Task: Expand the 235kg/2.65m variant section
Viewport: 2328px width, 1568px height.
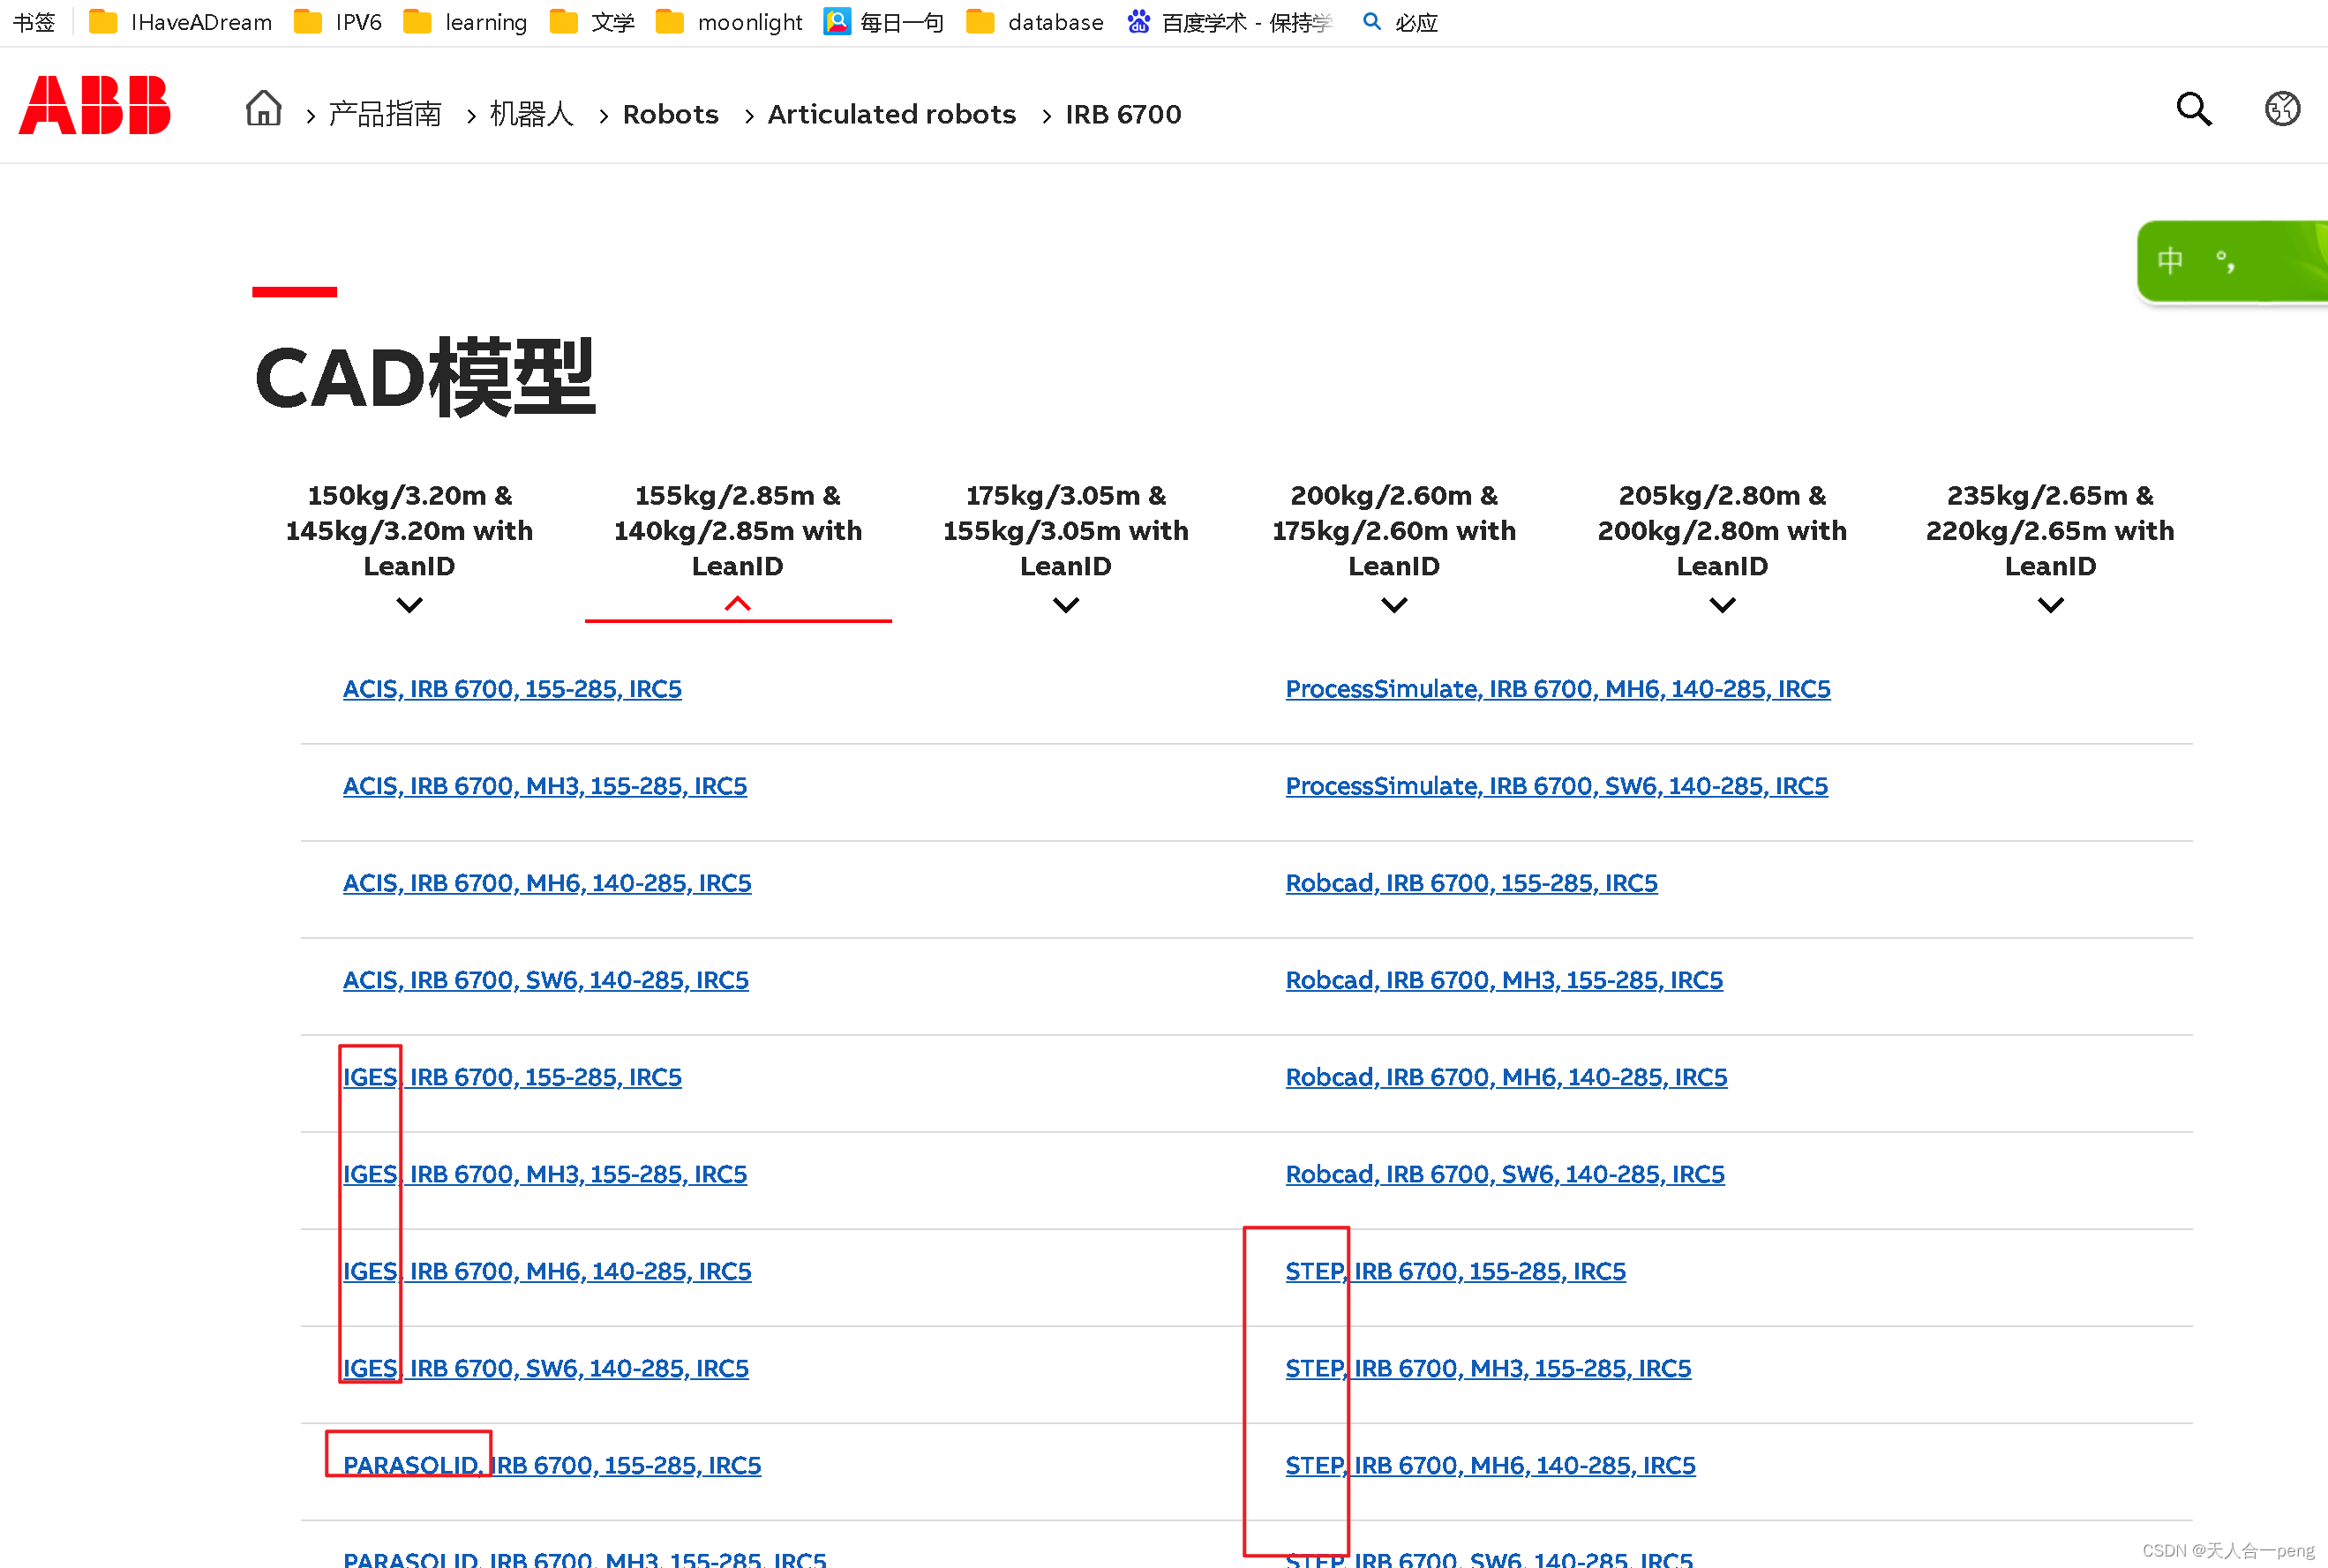Action: [2050, 605]
